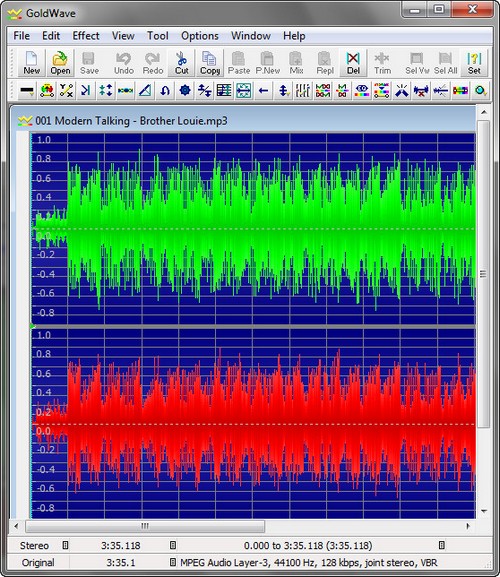Open the status format button beside 3:35.118 length
This screenshot has width=500, height=577.
pyautogui.click(x=173, y=545)
